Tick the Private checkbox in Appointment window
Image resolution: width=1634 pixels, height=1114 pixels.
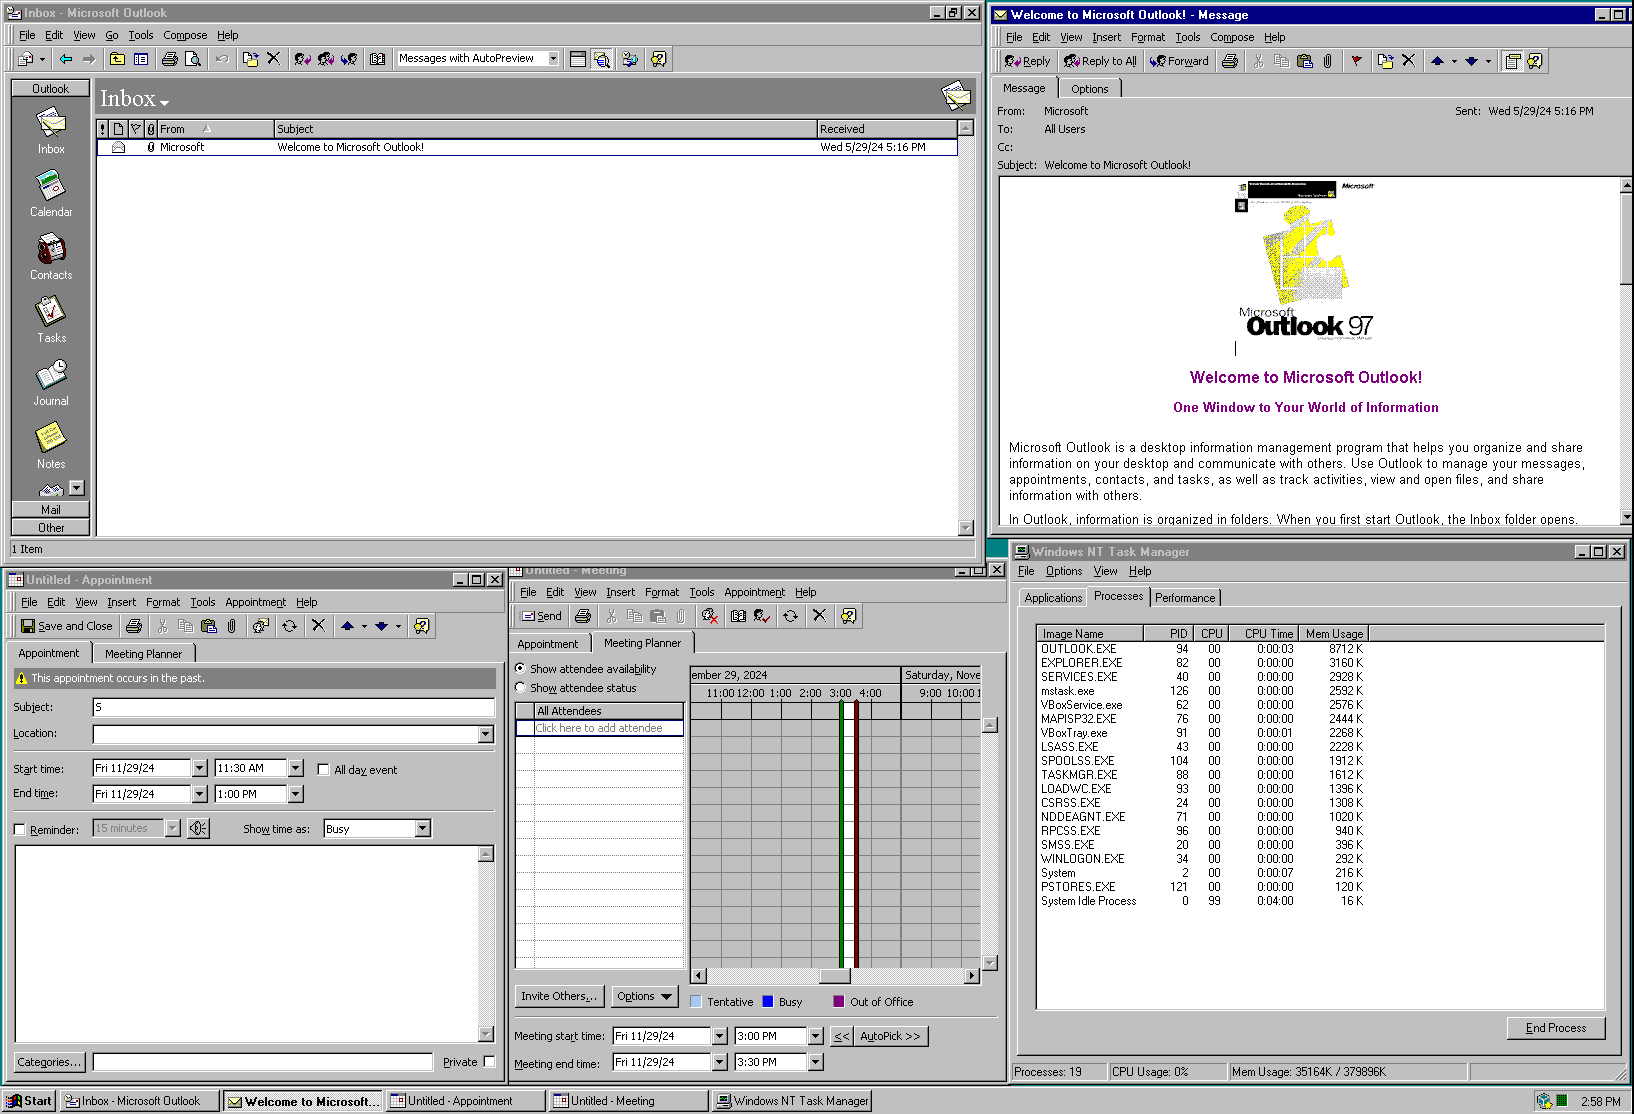pos(489,1062)
